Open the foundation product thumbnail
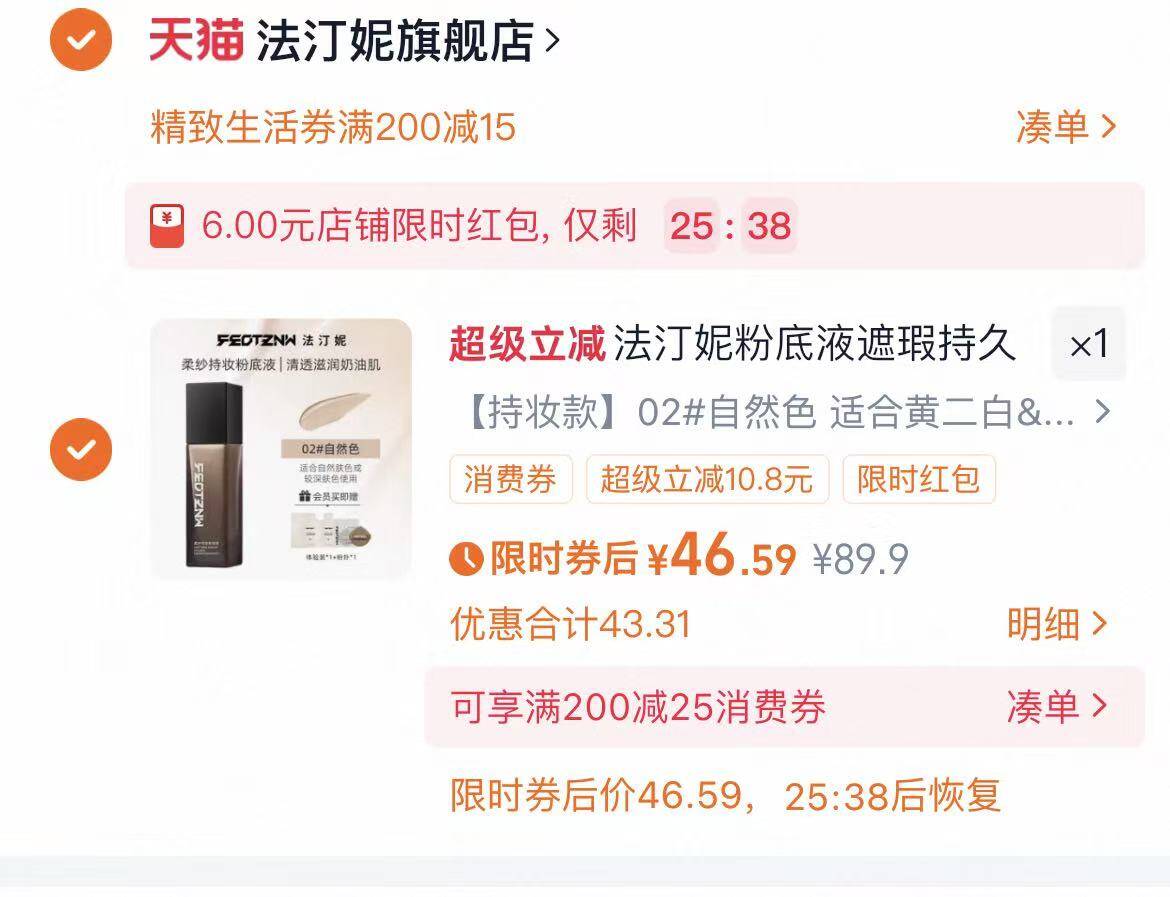Image resolution: width=1170 pixels, height=897 pixels. click(x=281, y=449)
